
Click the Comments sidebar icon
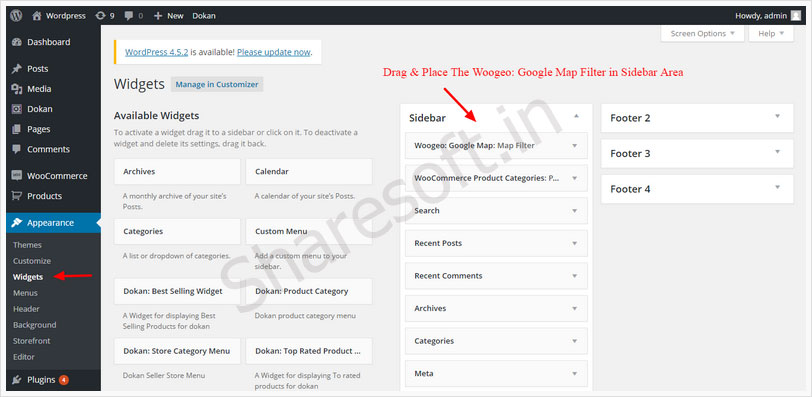(17, 150)
